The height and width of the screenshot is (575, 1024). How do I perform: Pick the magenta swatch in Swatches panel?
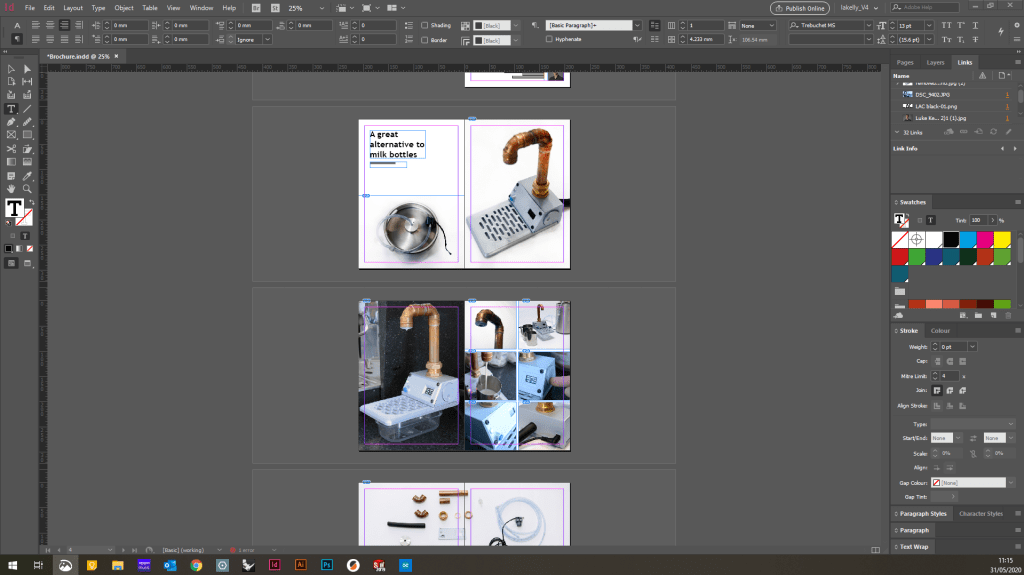[987, 239]
